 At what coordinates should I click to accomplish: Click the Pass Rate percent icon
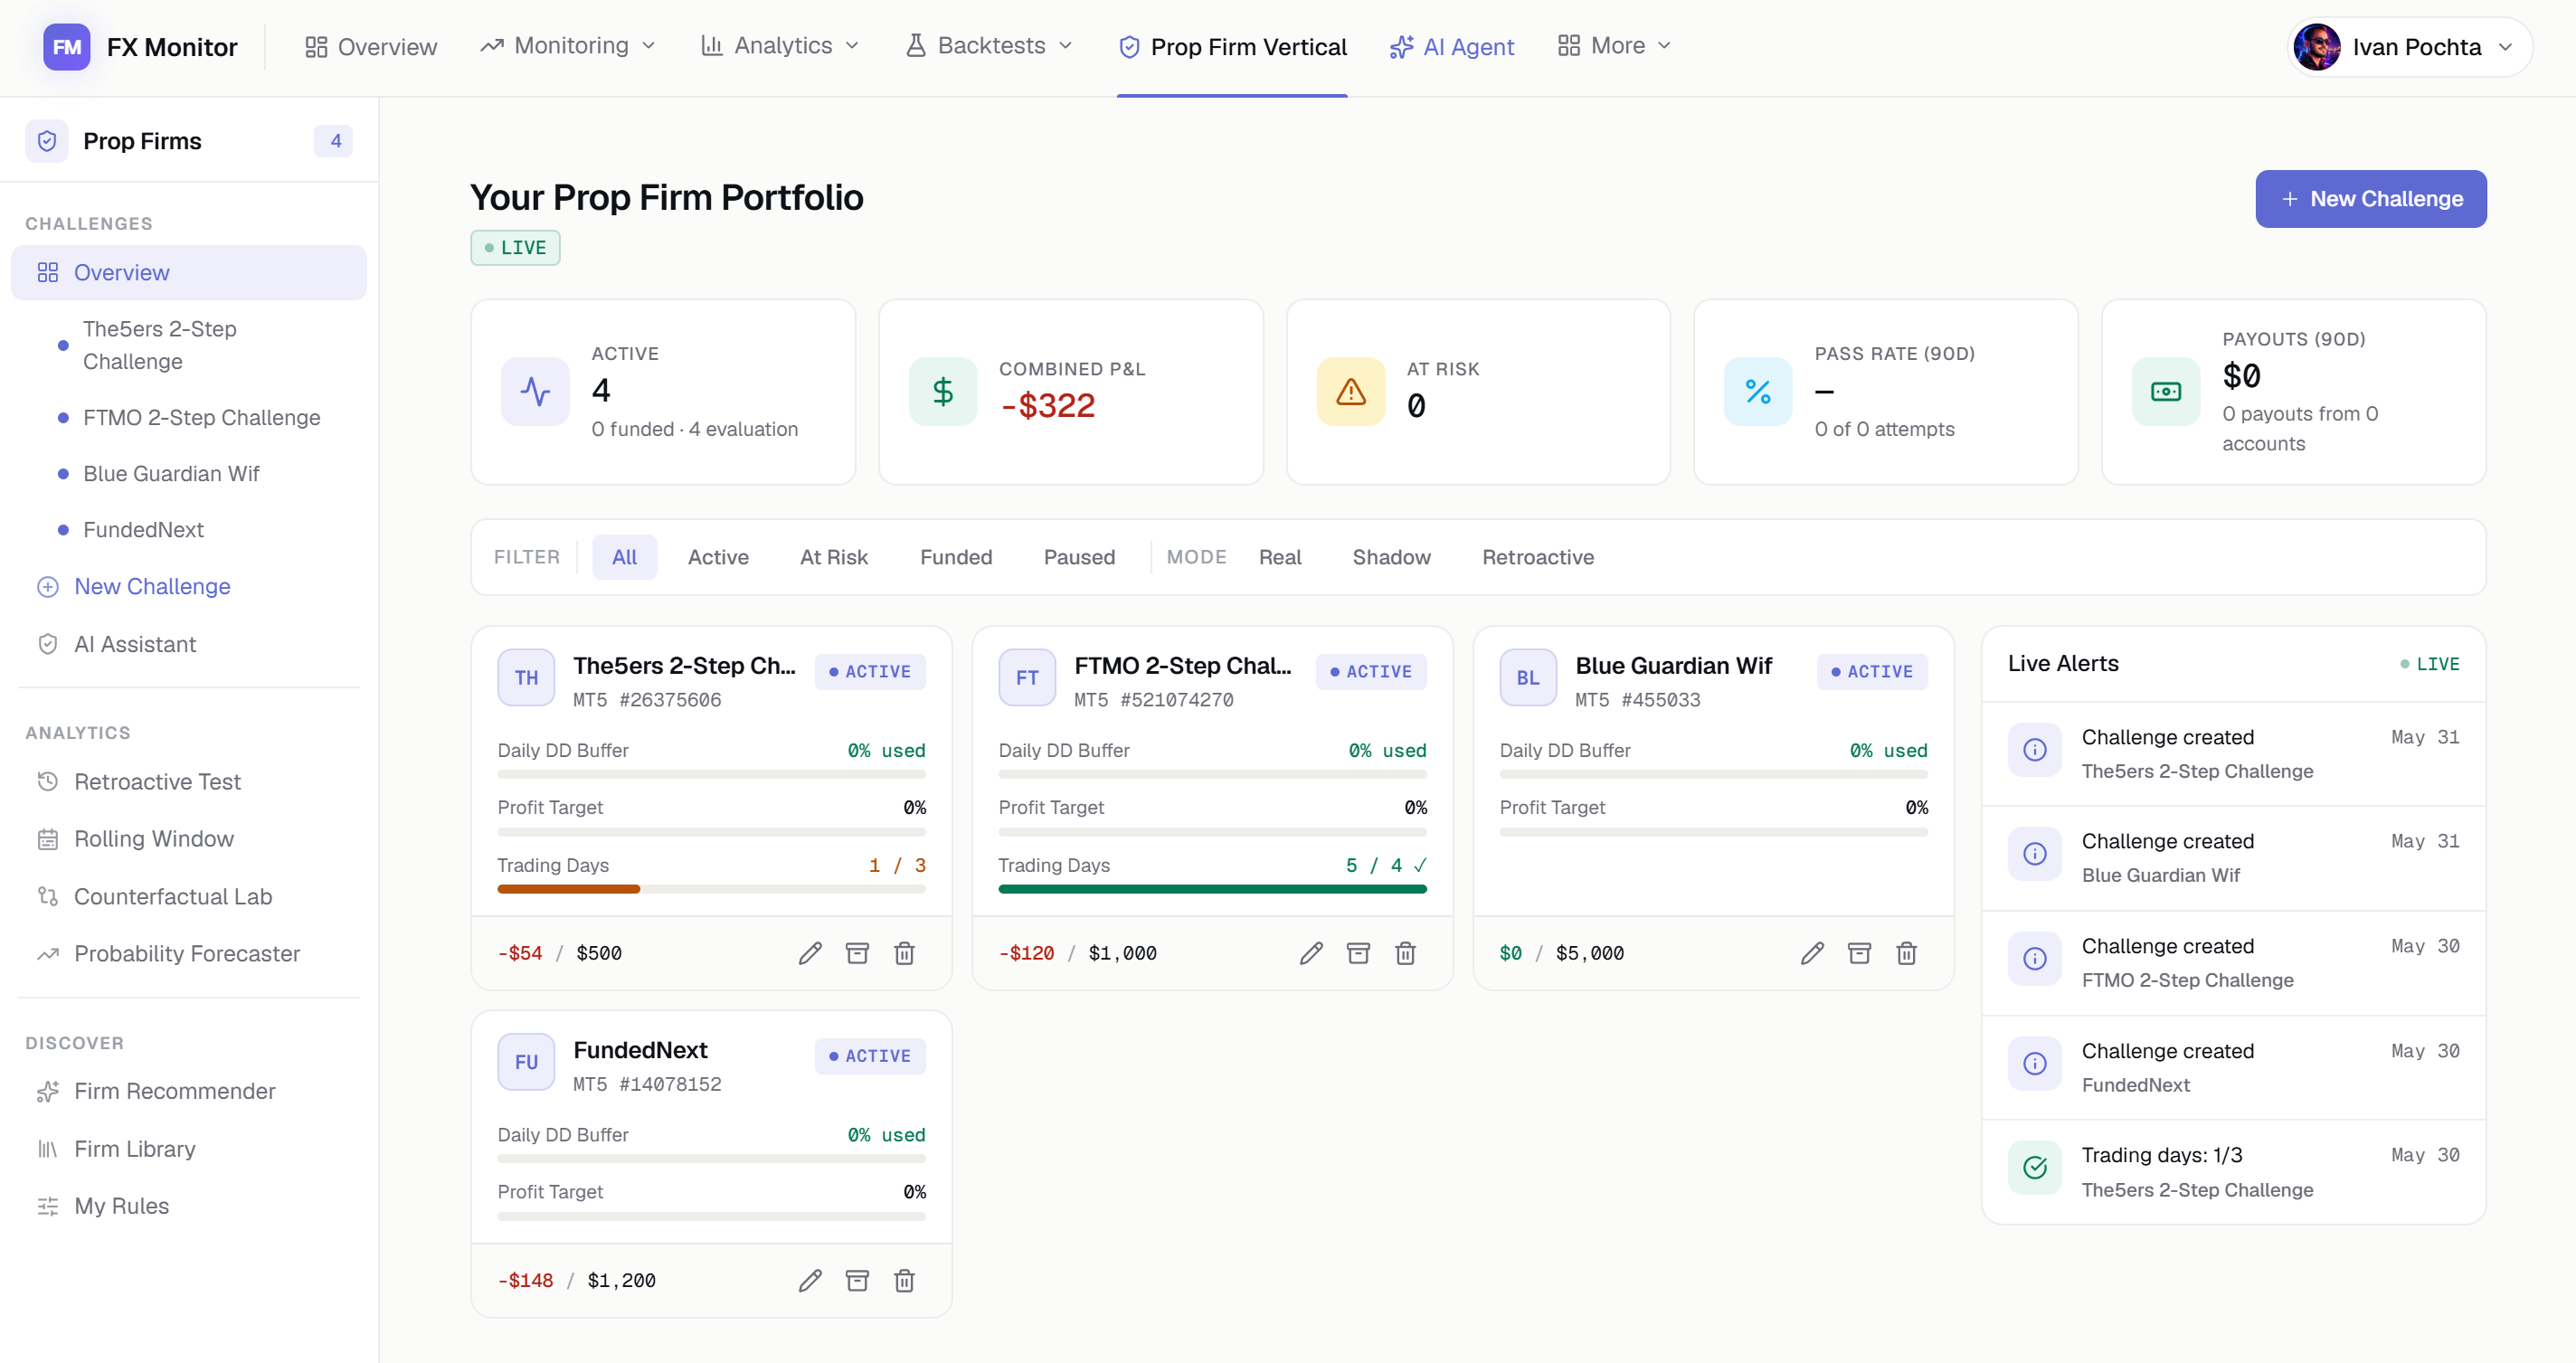1758,391
